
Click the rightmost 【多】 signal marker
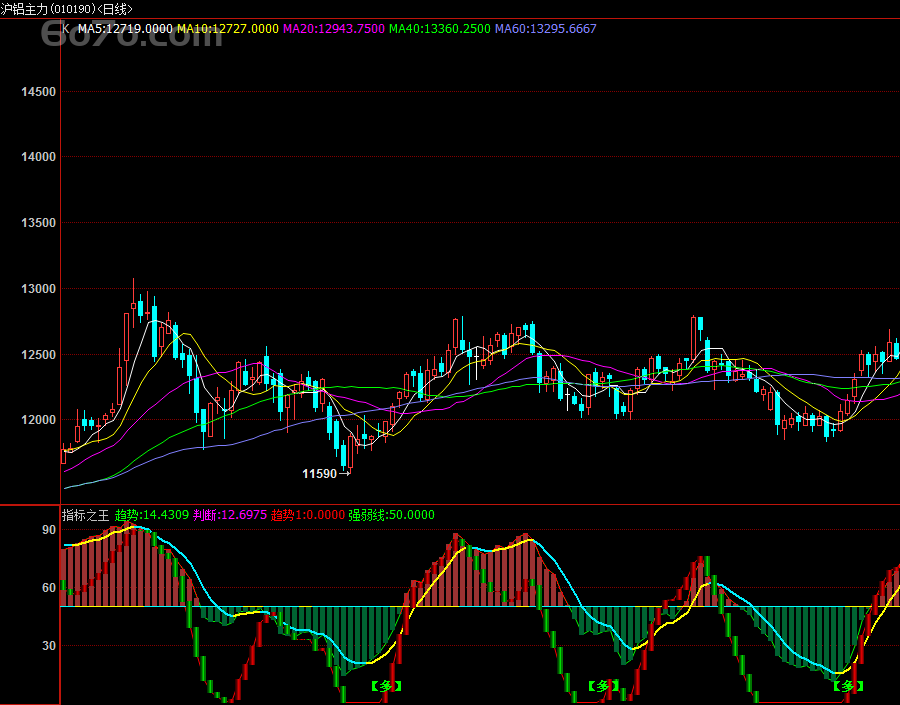[x=848, y=686]
